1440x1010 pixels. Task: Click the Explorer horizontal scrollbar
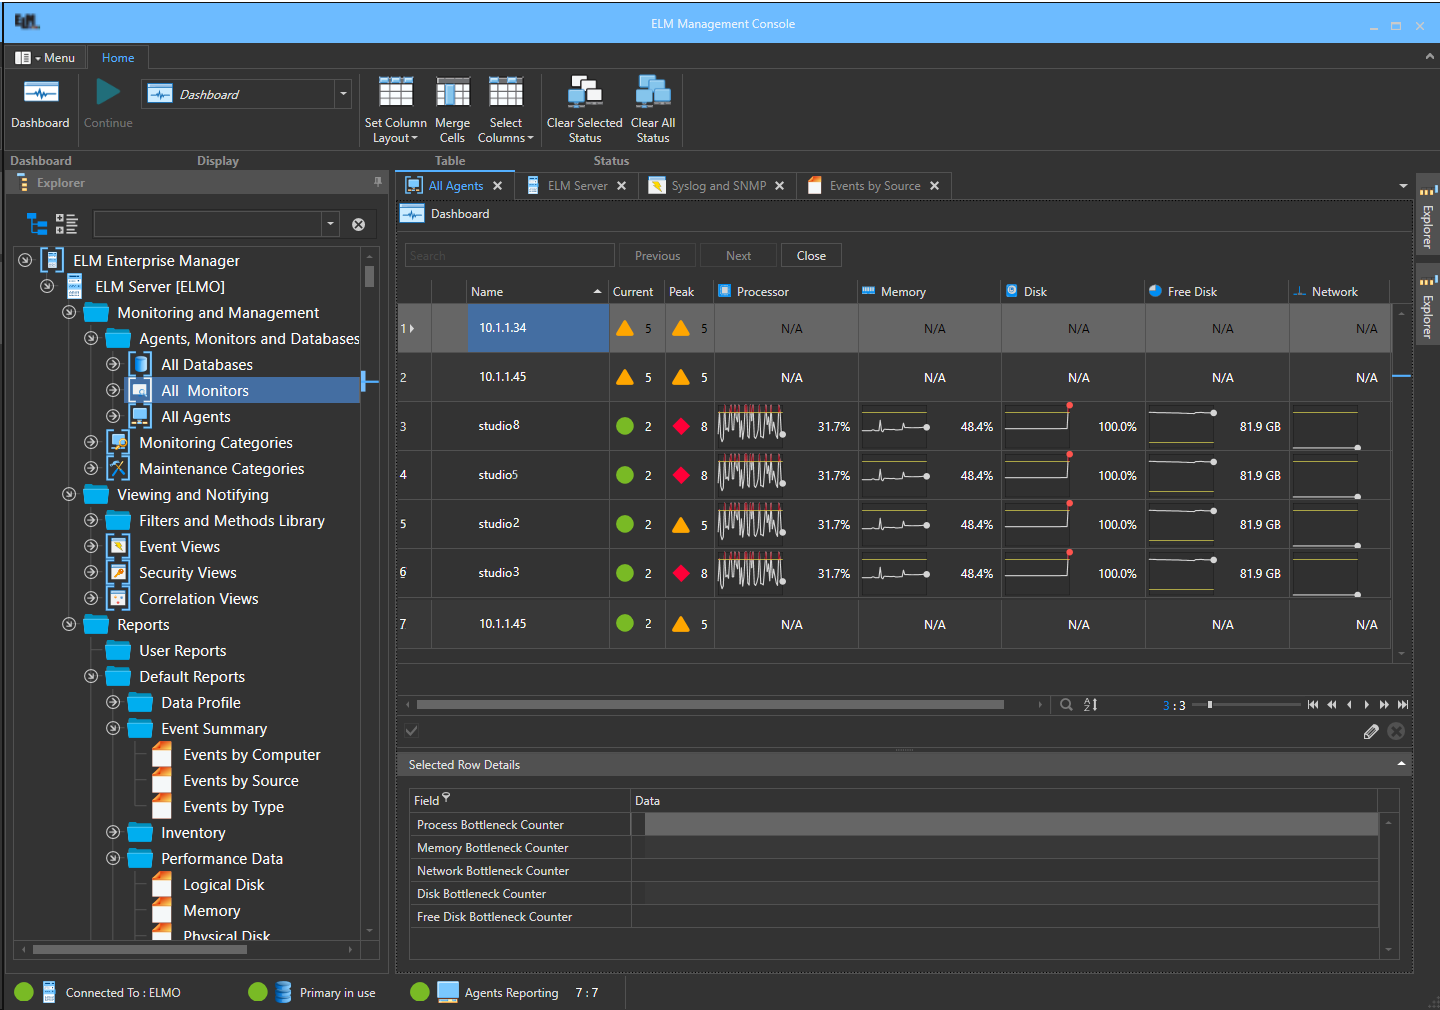(x=140, y=949)
